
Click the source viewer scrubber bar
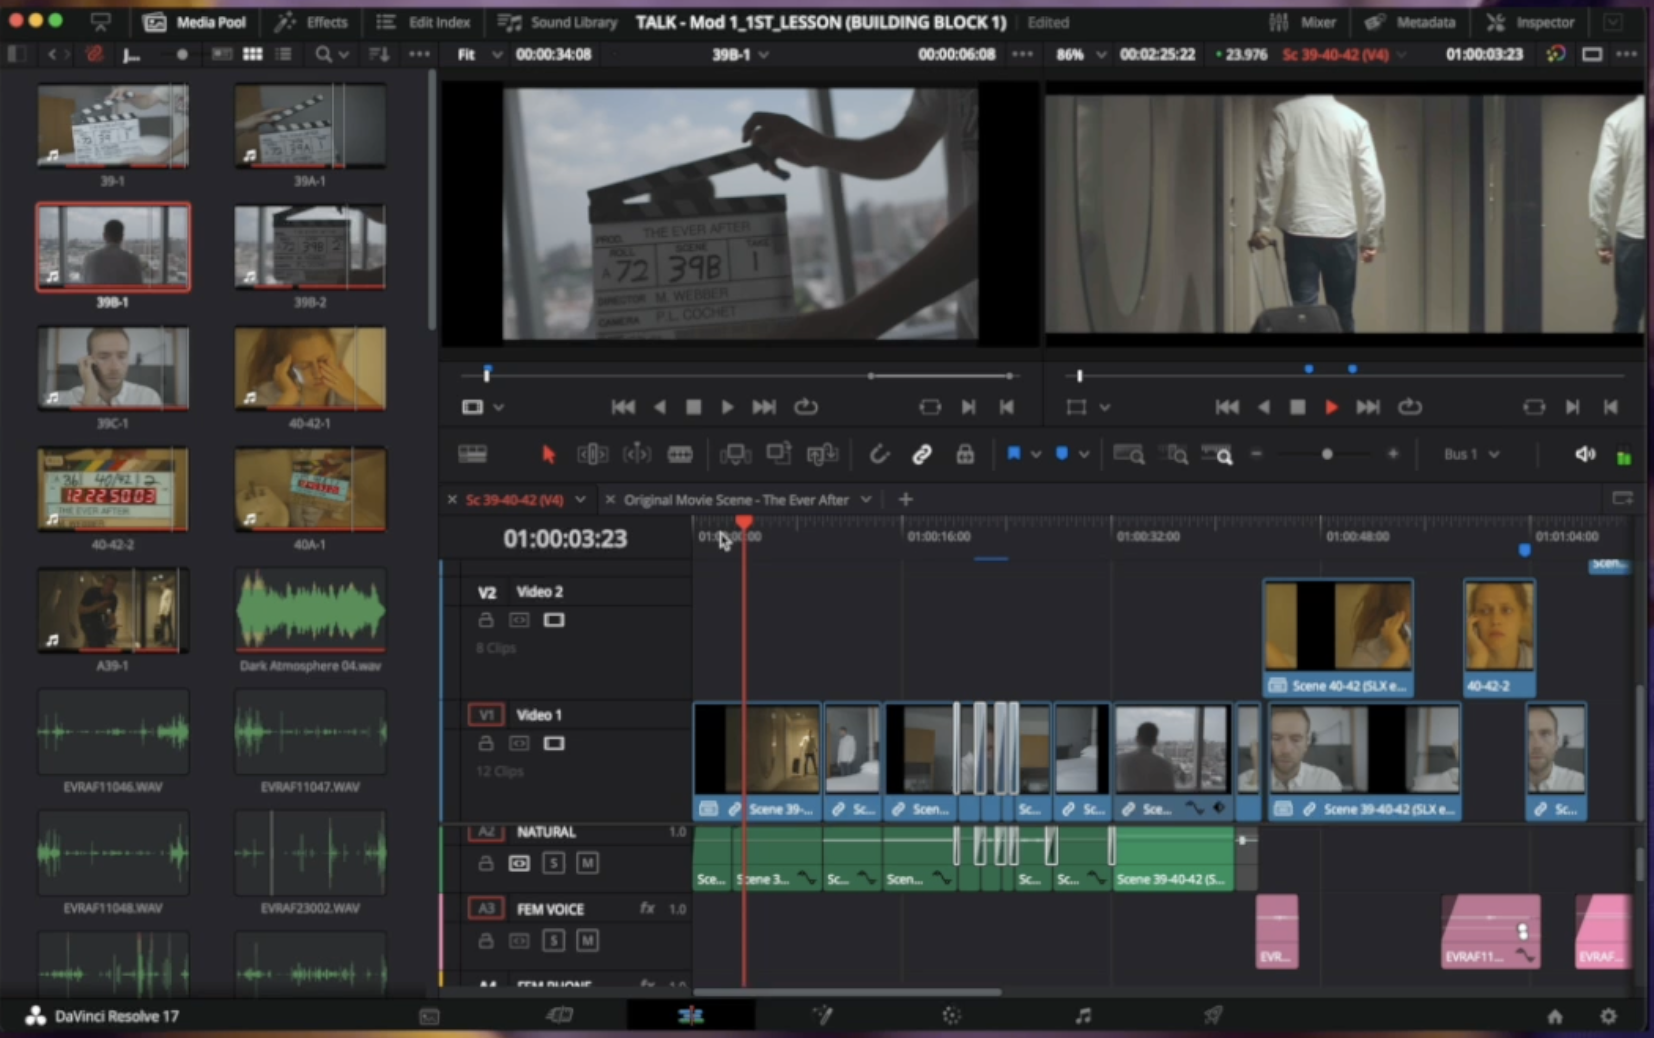point(739,375)
